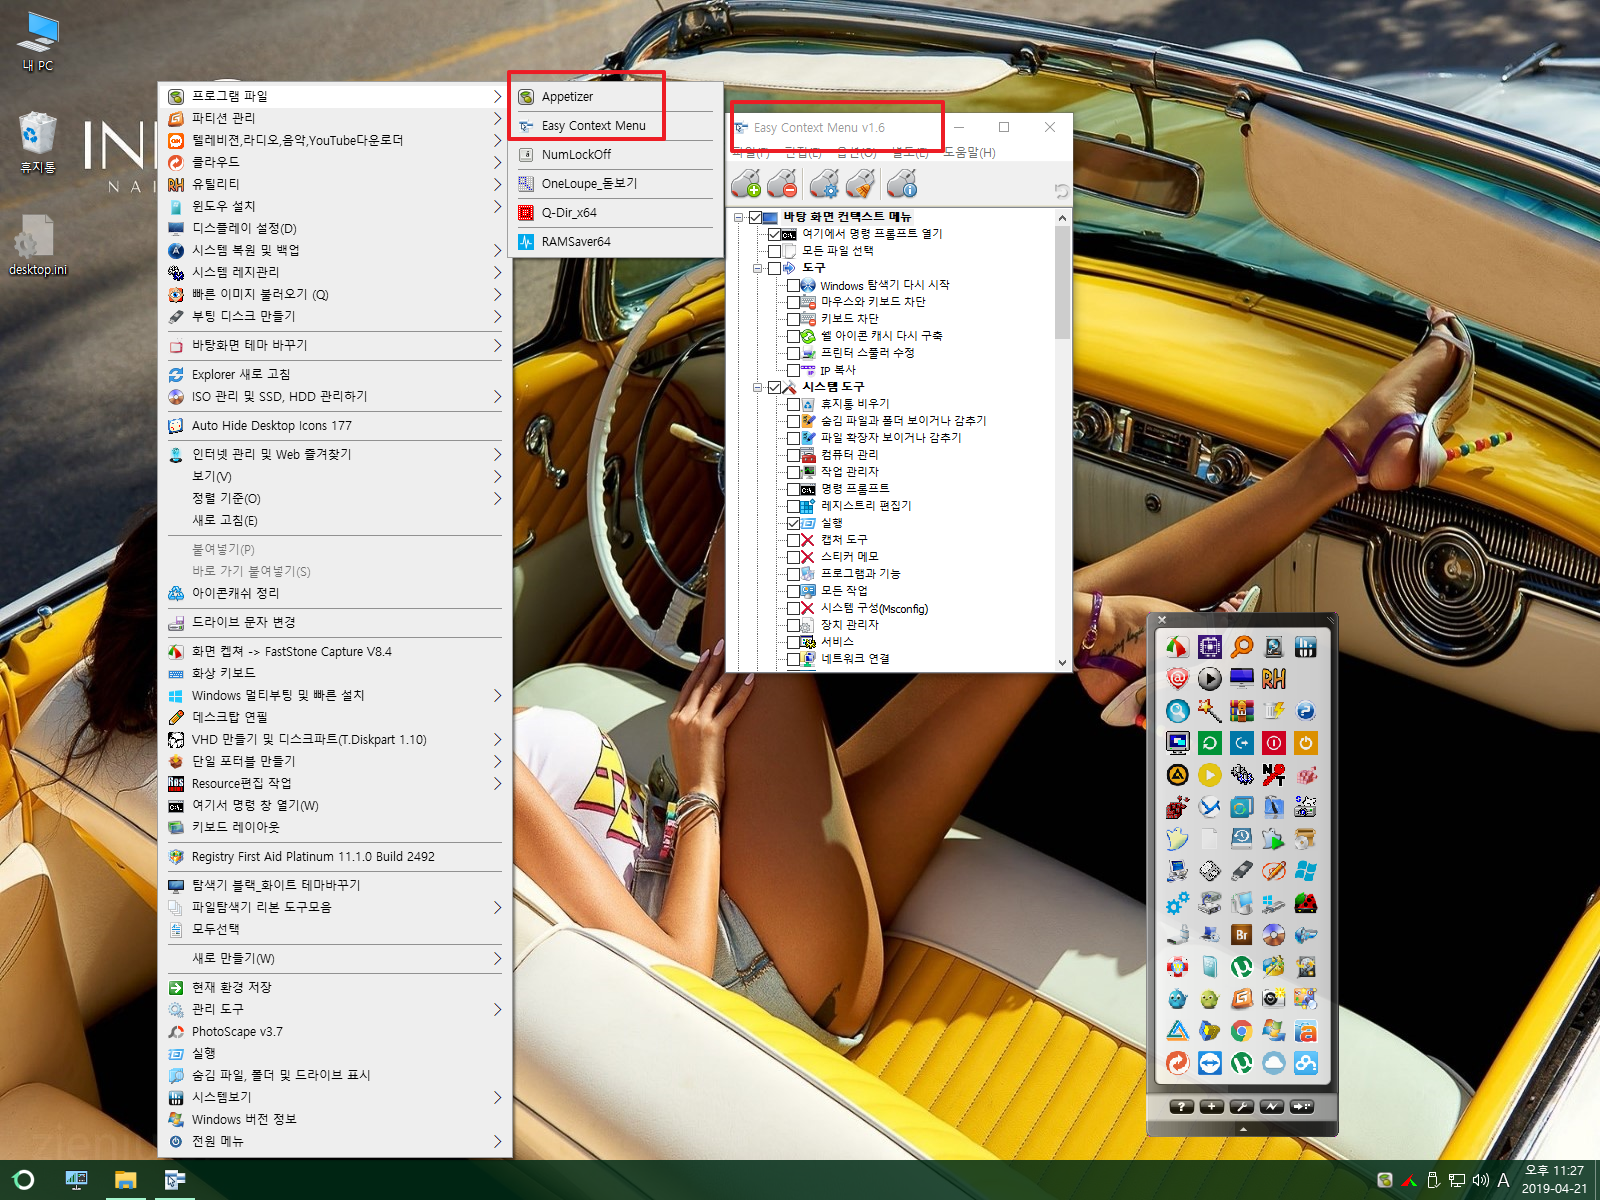This screenshot has height=1200, width=1600.
Task: Expand submenu arrow of 전원 메뉴
Action: [x=497, y=1141]
